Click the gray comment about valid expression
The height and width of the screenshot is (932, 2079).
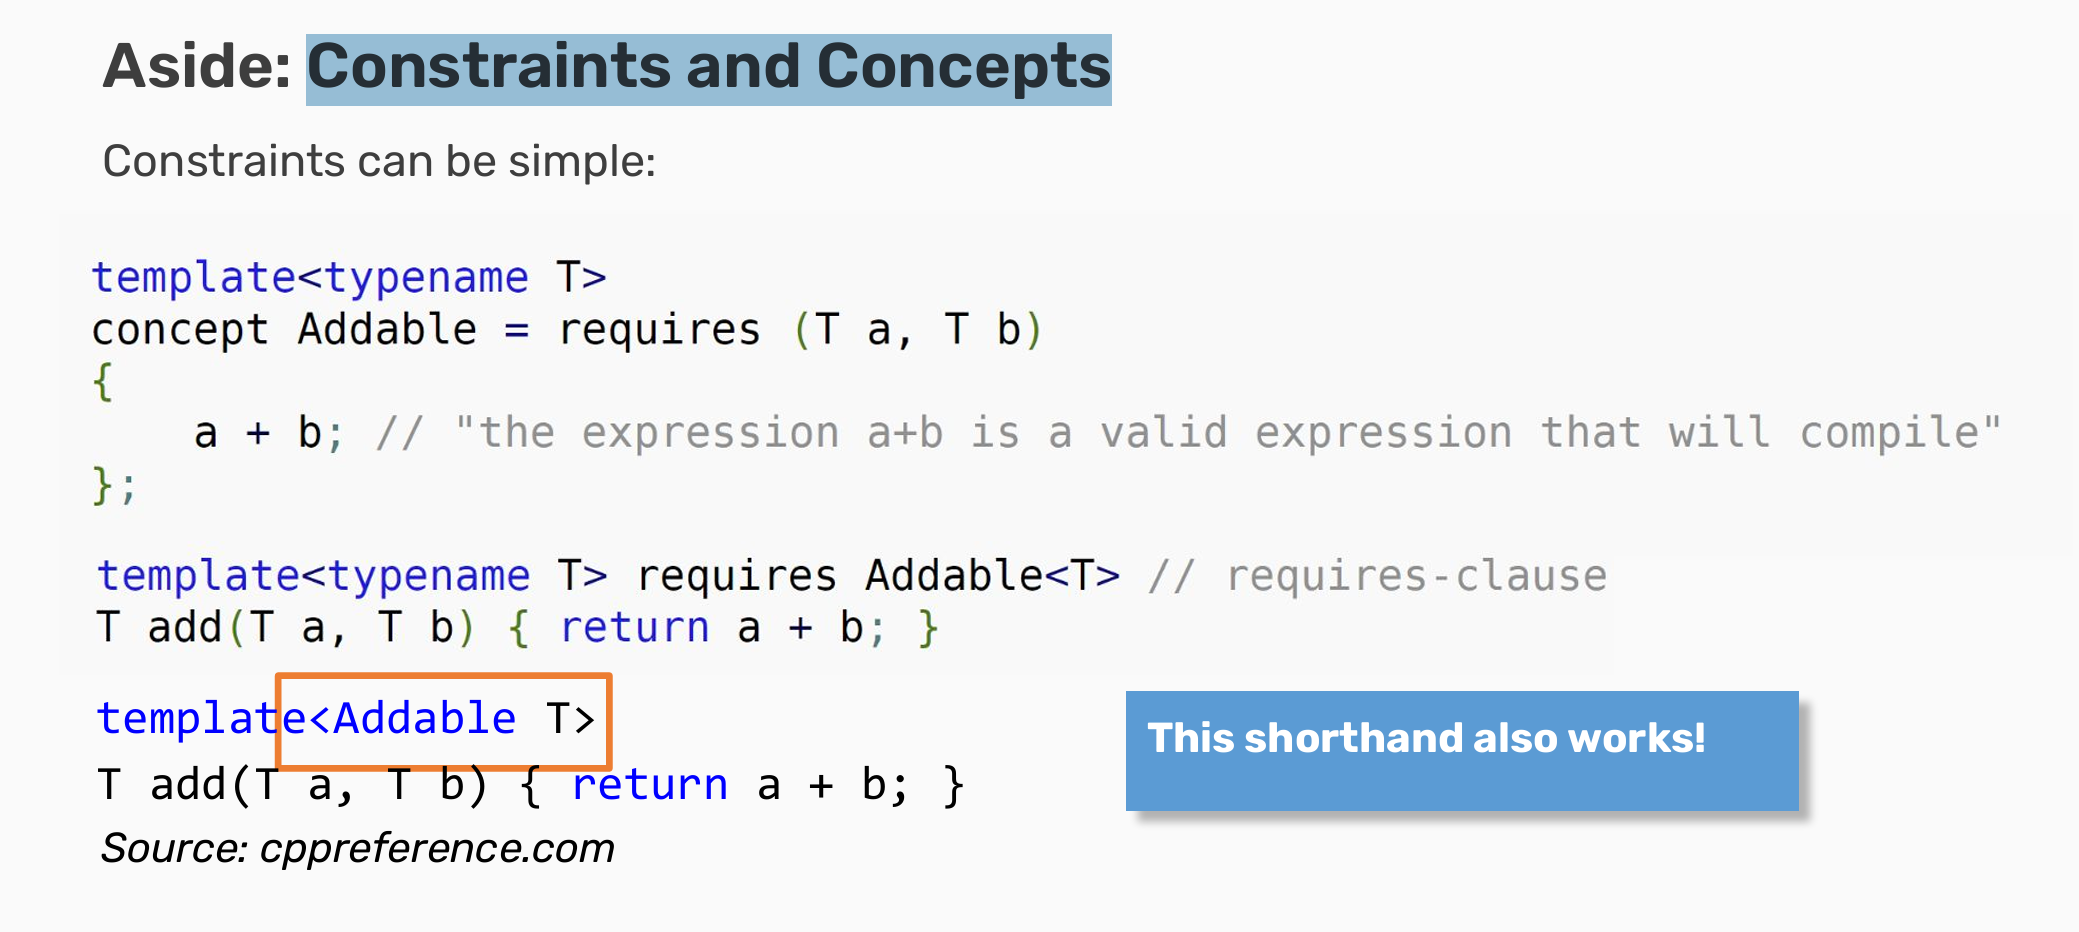coord(1188,433)
